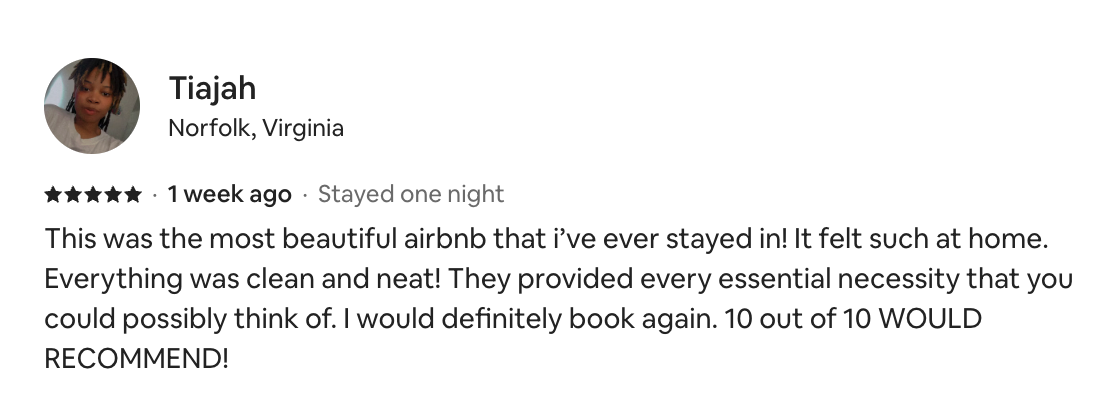Click the phrase '10 out of 10'
1116x394 pixels.
click(x=798, y=319)
